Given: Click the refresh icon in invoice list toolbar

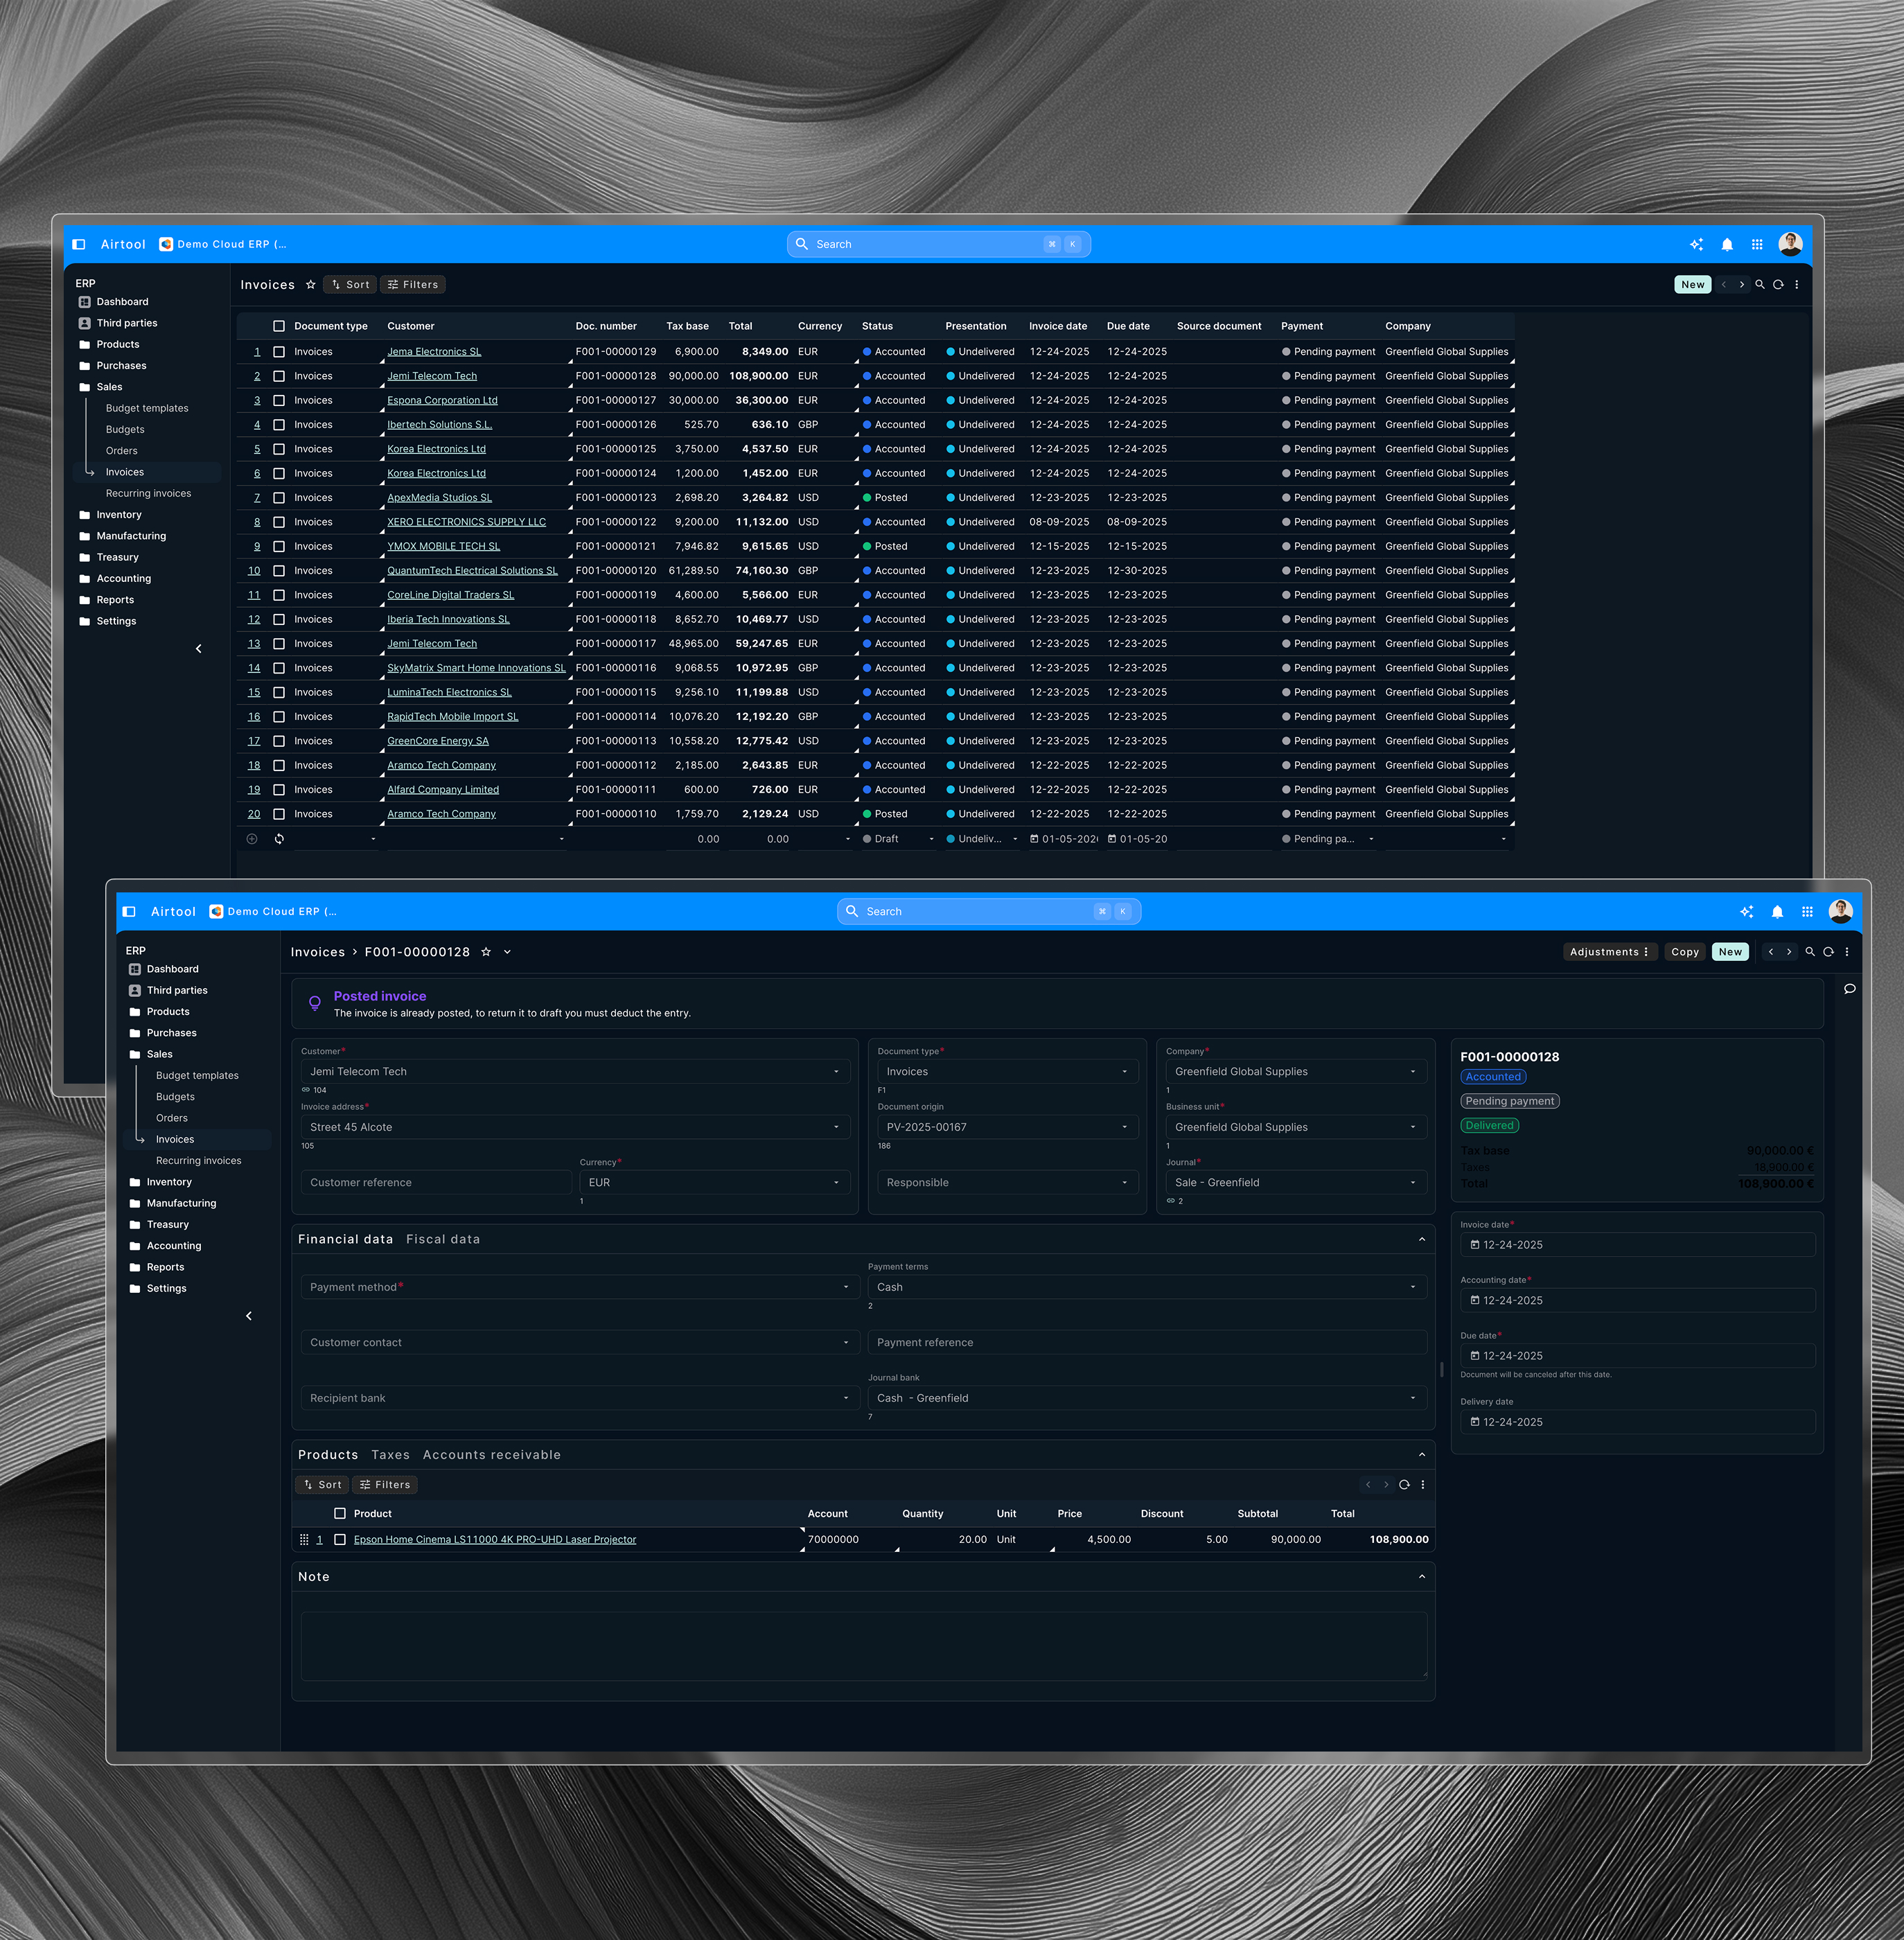Looking at the screenshot, I should point(1778,285).
